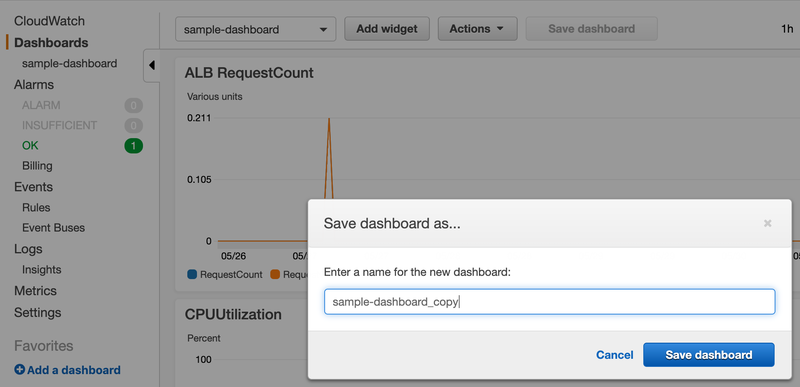Open Metrics in the sidebar
The width and height of the screenshot is (800, 387).
(x=35, y=291)
